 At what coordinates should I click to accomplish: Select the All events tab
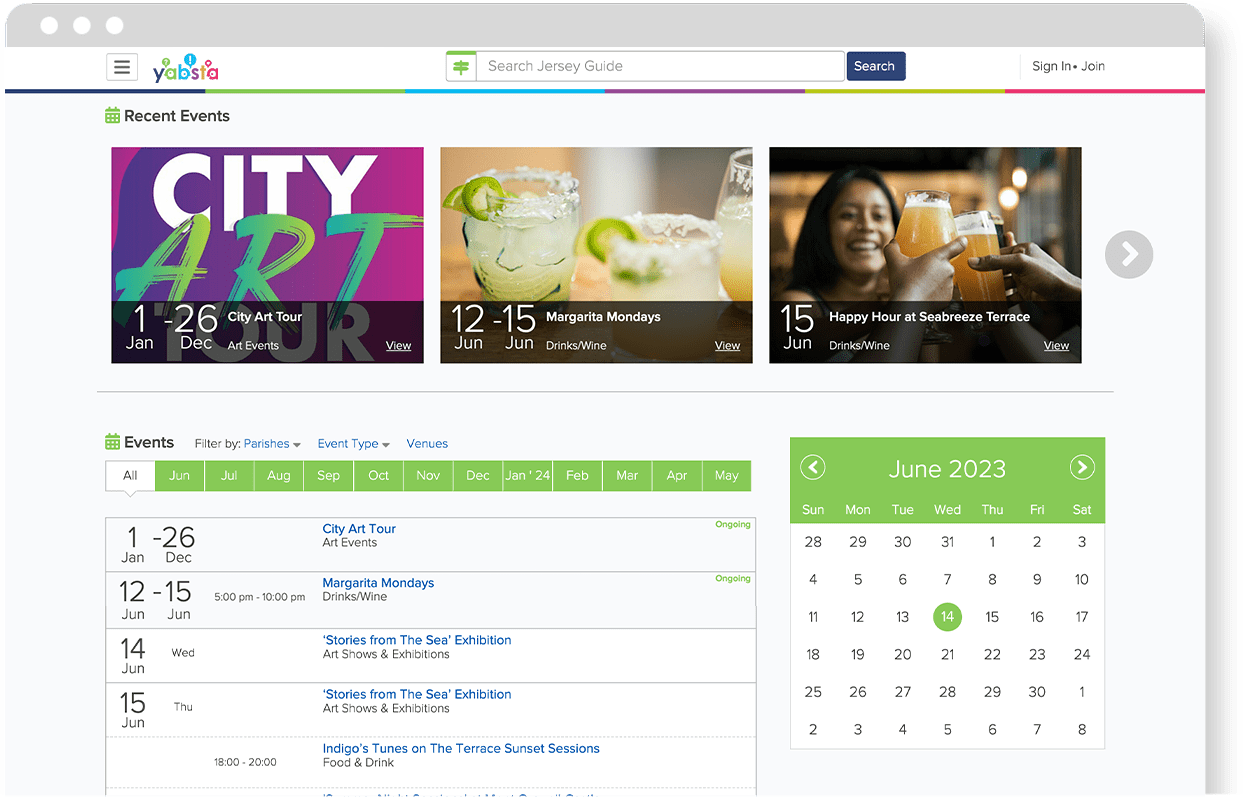pyautogui.click(x=130, y=476)
